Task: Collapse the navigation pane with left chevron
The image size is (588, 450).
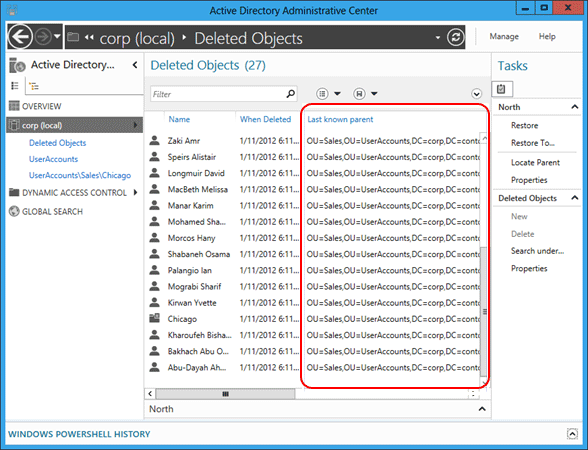Action: (x=135, y=65)
